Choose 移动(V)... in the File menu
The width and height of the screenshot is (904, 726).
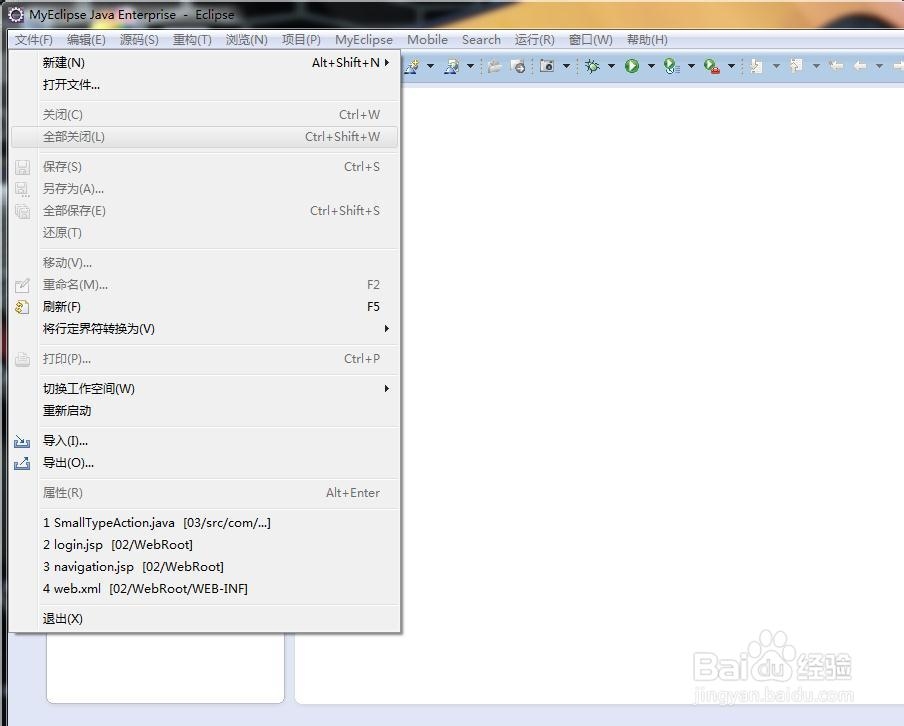tap(205, 263)
